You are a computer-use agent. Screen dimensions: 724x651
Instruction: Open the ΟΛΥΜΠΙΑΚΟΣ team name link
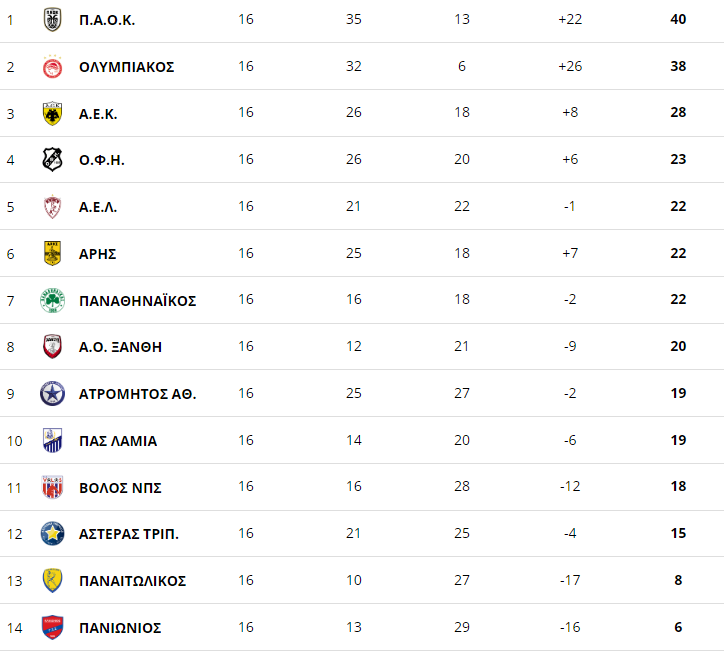[127, 67]
